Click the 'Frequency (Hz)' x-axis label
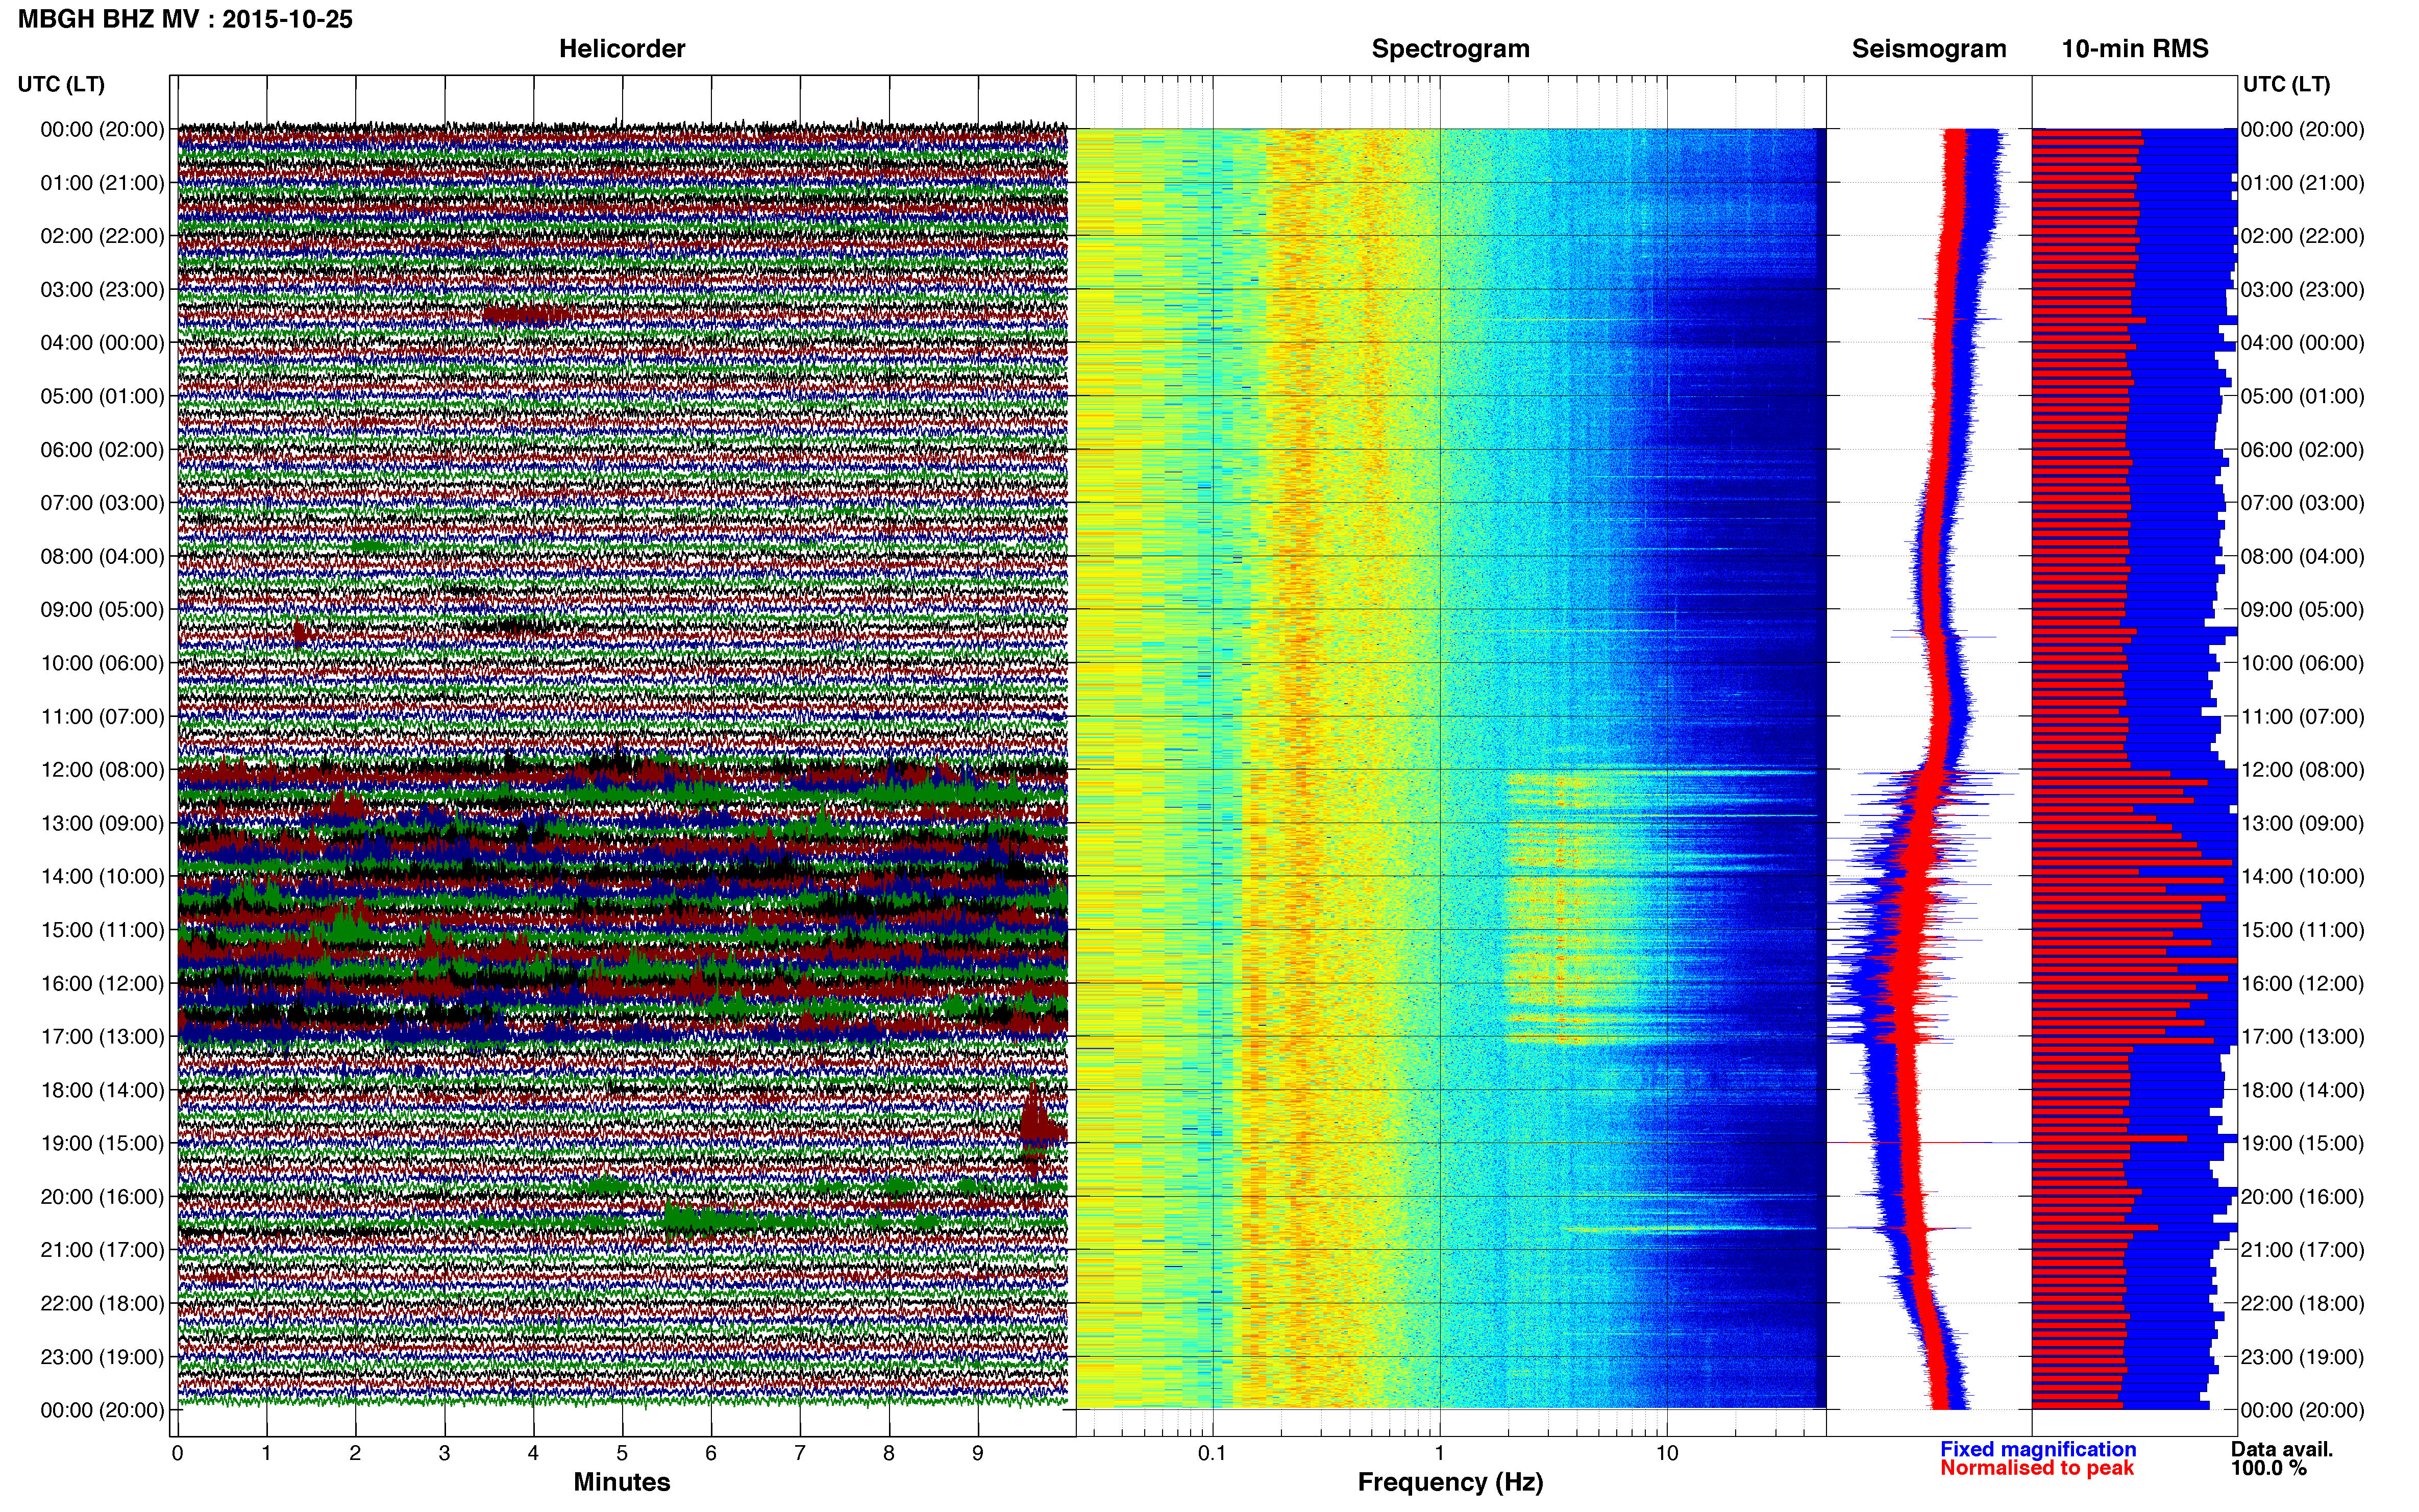Screen dimensions: 2419x1512 (1450, 1482)
